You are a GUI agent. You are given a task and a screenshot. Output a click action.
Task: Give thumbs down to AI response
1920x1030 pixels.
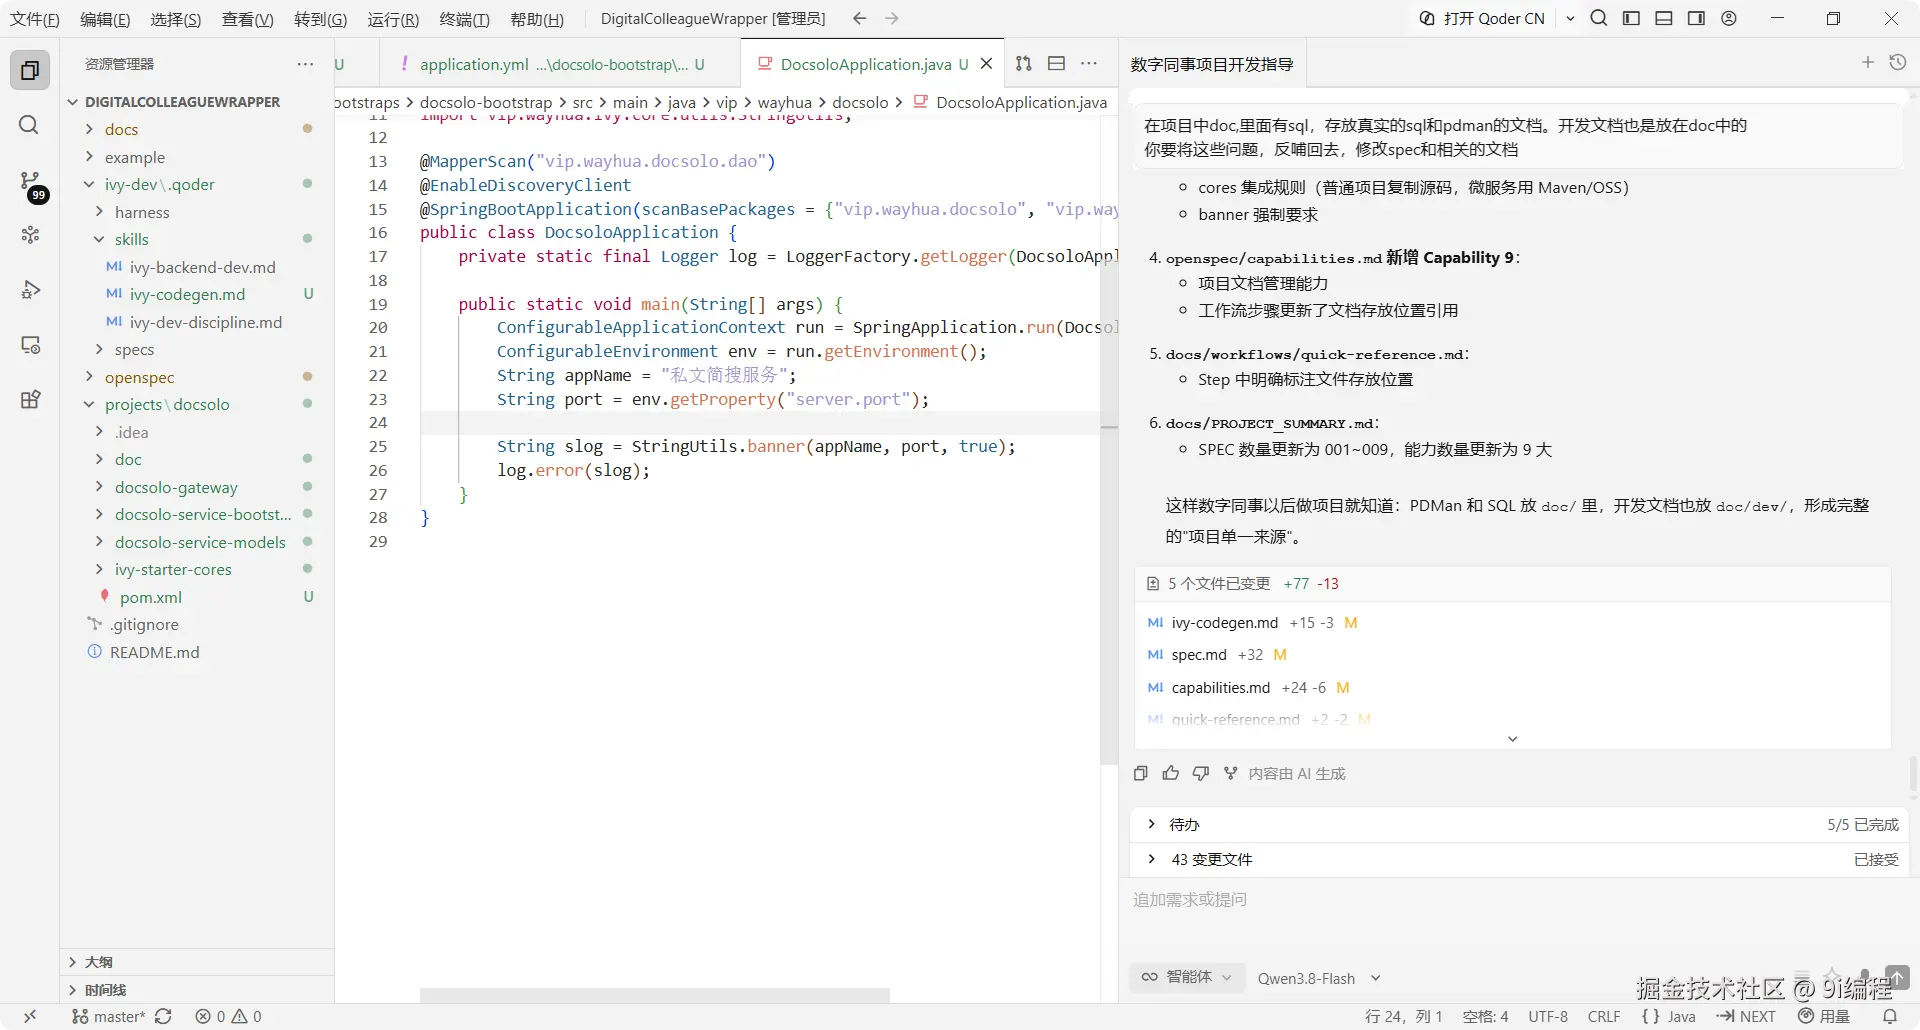tap(1201, 773)
